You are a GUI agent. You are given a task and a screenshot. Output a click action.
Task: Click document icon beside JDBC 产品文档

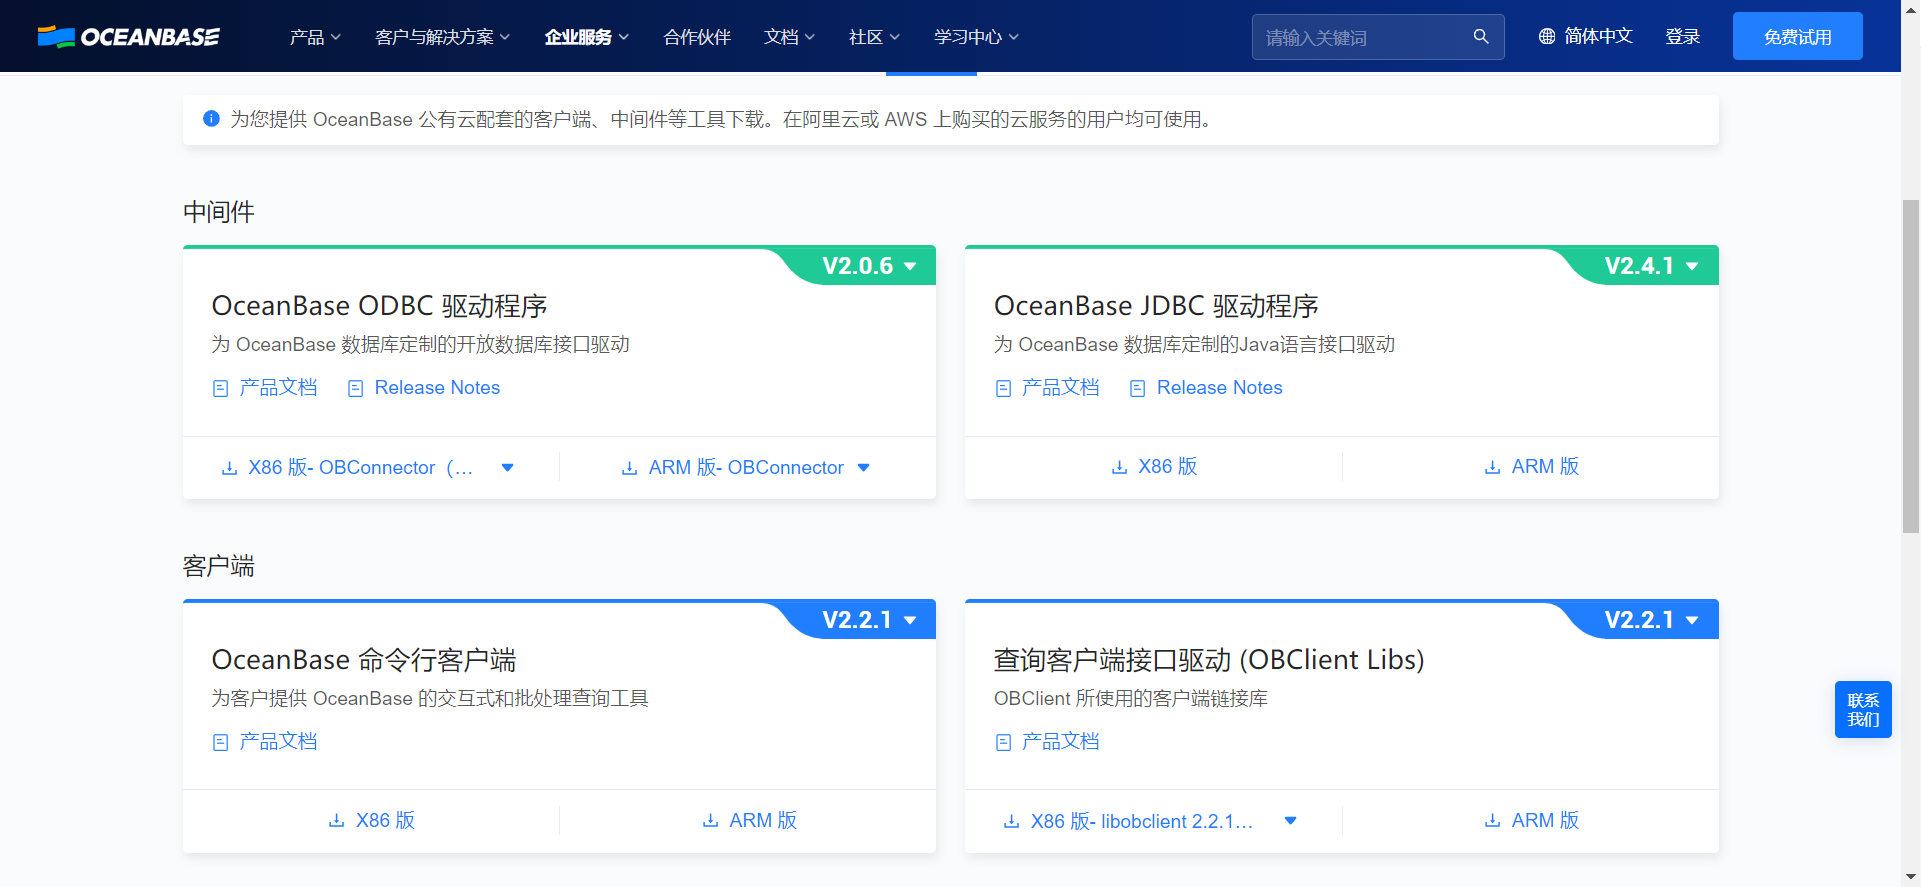pyautogui.click(x=1003, y=388)
